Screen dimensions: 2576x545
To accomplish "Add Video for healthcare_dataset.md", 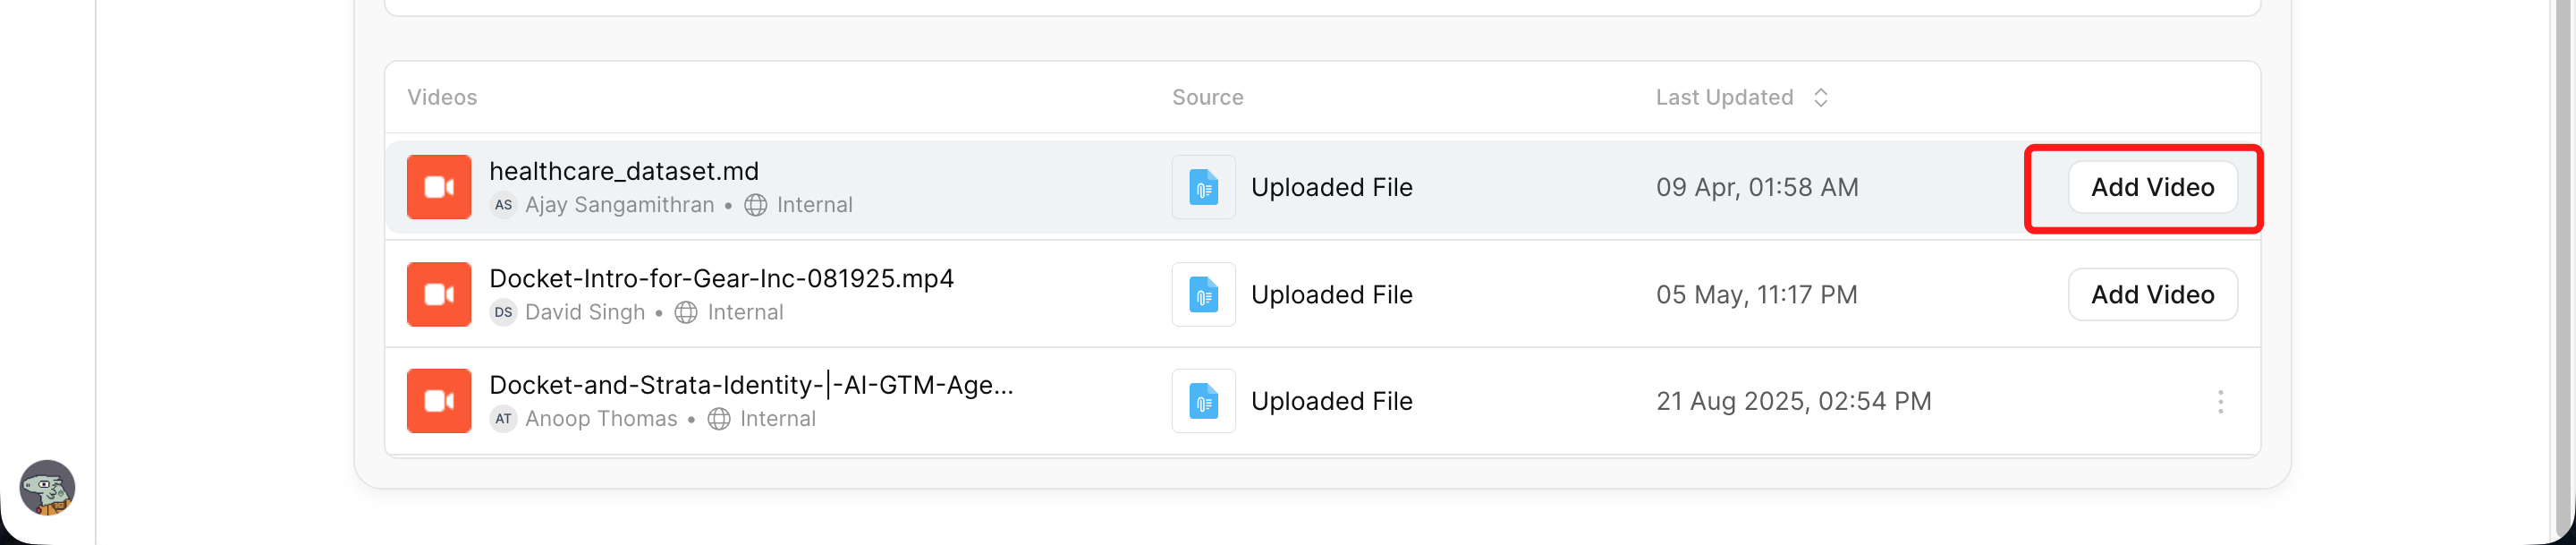I will pyautogui.click(x=2152, y=187).
